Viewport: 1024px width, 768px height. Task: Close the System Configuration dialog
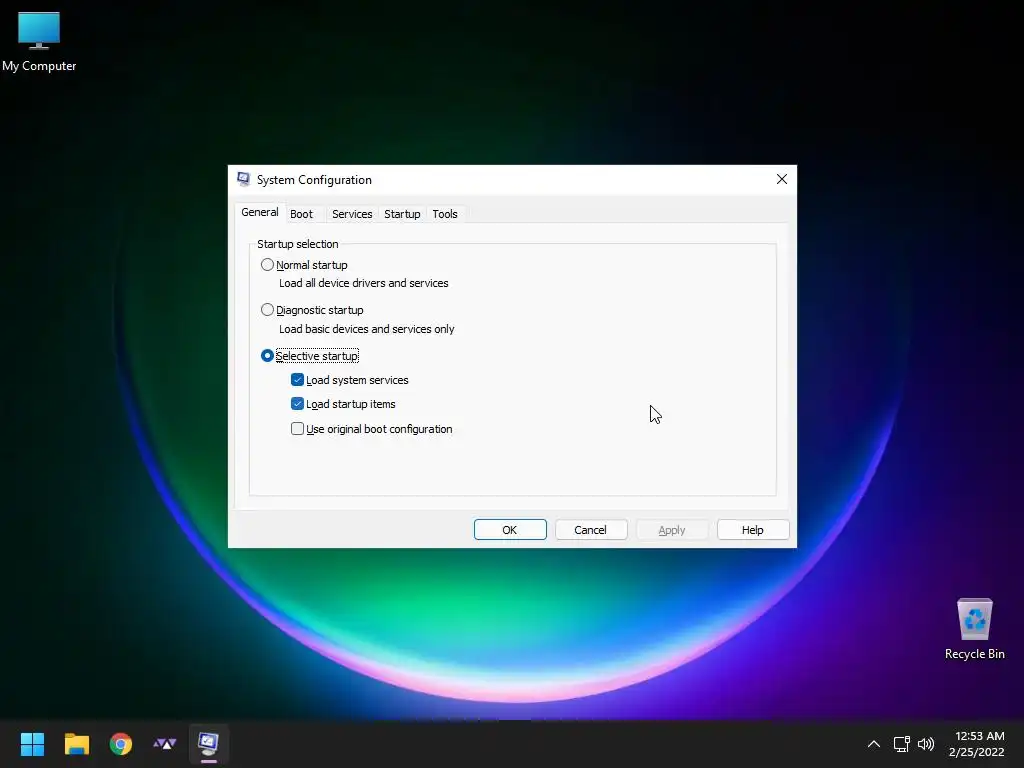pos(782,179)
